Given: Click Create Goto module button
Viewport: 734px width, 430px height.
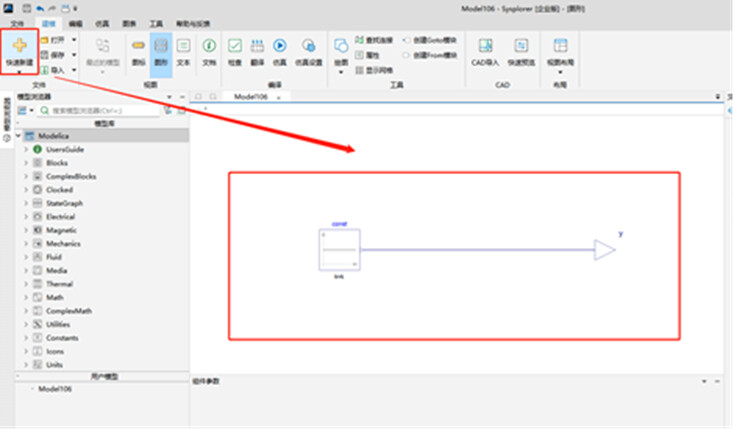Looking at the screenshot, I should pos(430,40).
